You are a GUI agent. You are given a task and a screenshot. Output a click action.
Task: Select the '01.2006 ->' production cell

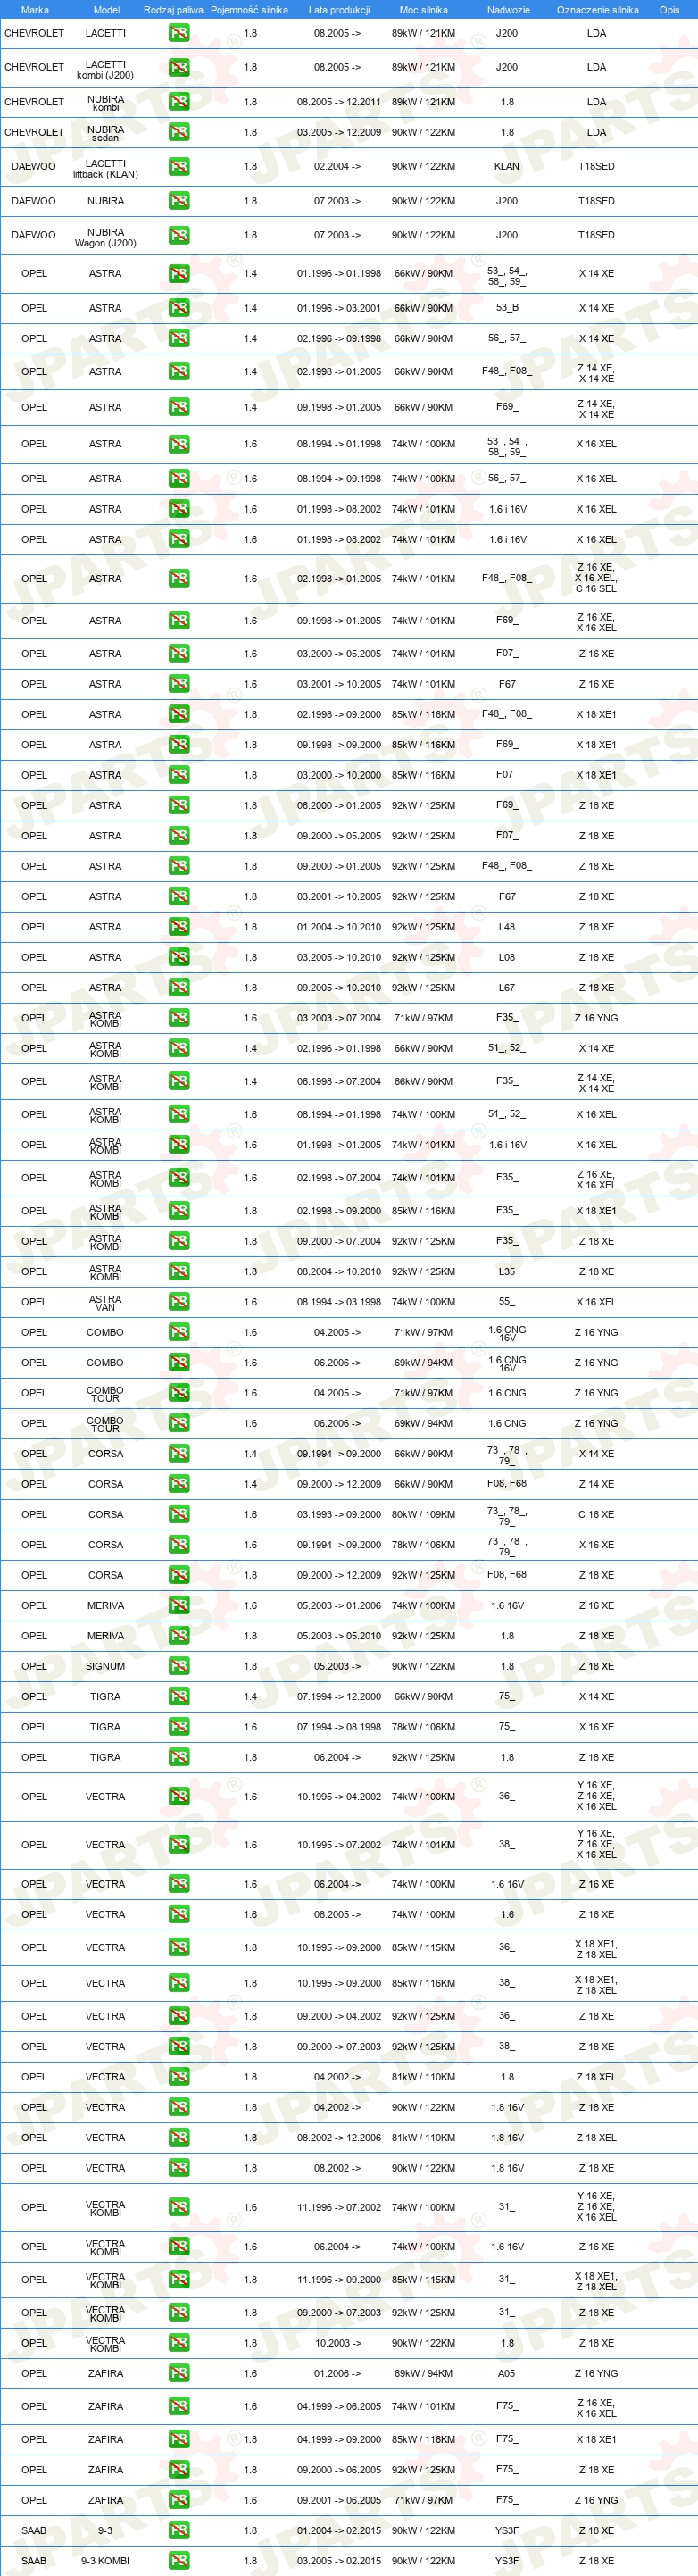point(339,2373)
